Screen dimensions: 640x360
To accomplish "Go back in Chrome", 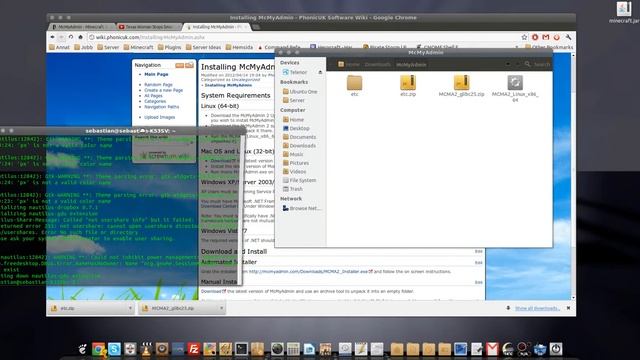I will click(52, 37).
